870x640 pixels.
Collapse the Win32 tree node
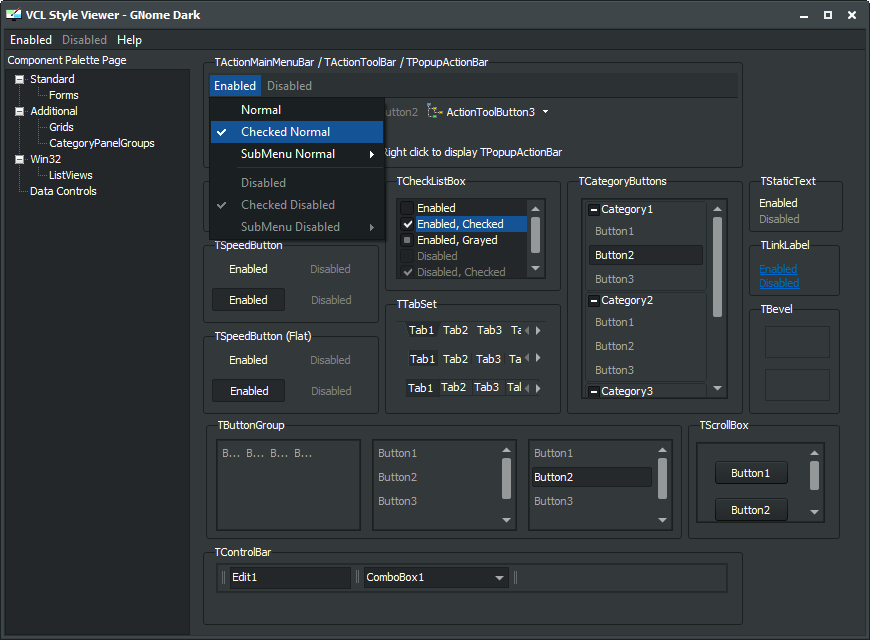(19, 159)
